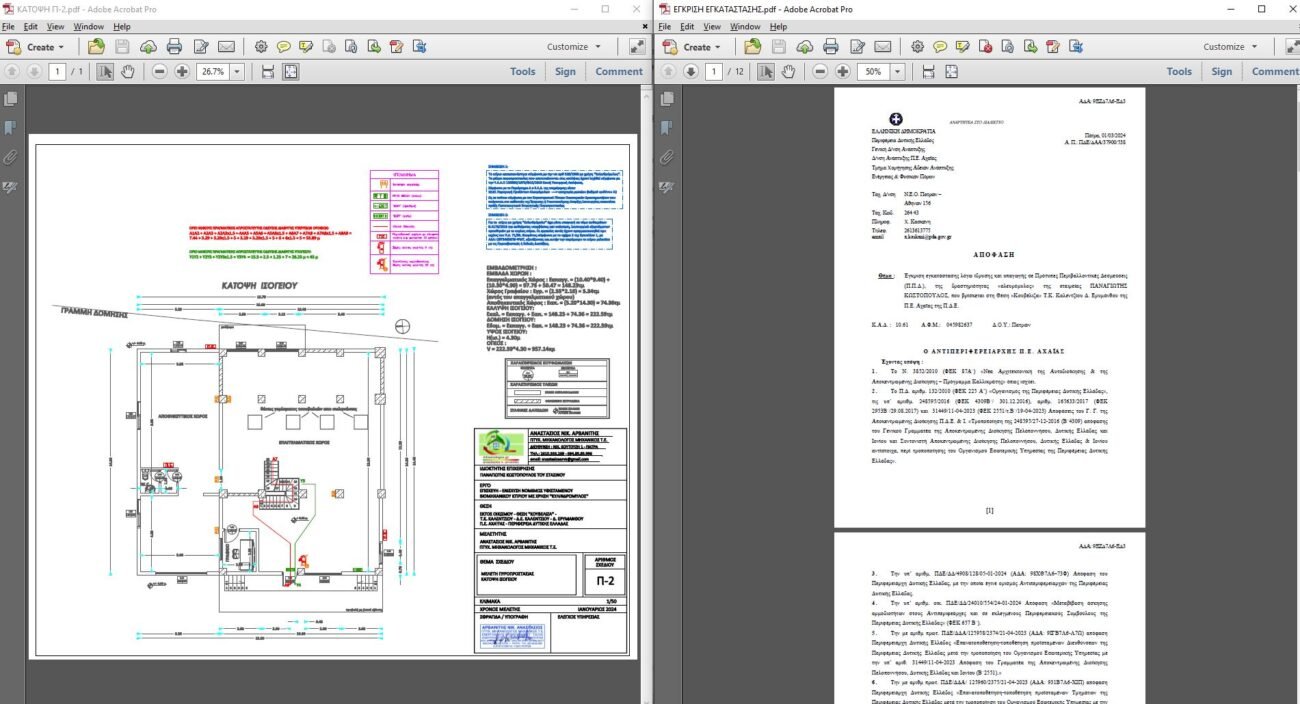Click the Open file icon in the right window

pyautogui.click(x=752, y=47)
